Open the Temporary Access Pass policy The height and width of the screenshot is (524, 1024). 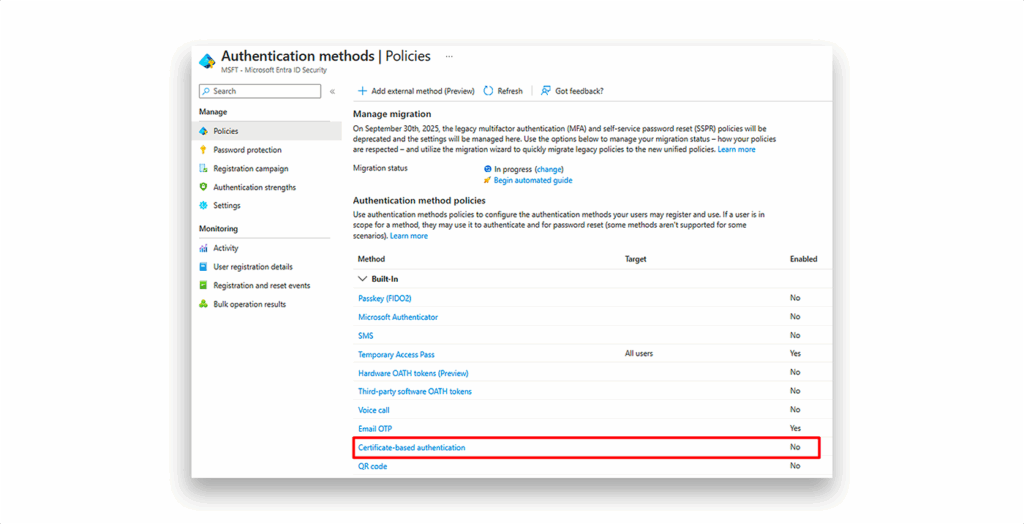pos(396,355)
